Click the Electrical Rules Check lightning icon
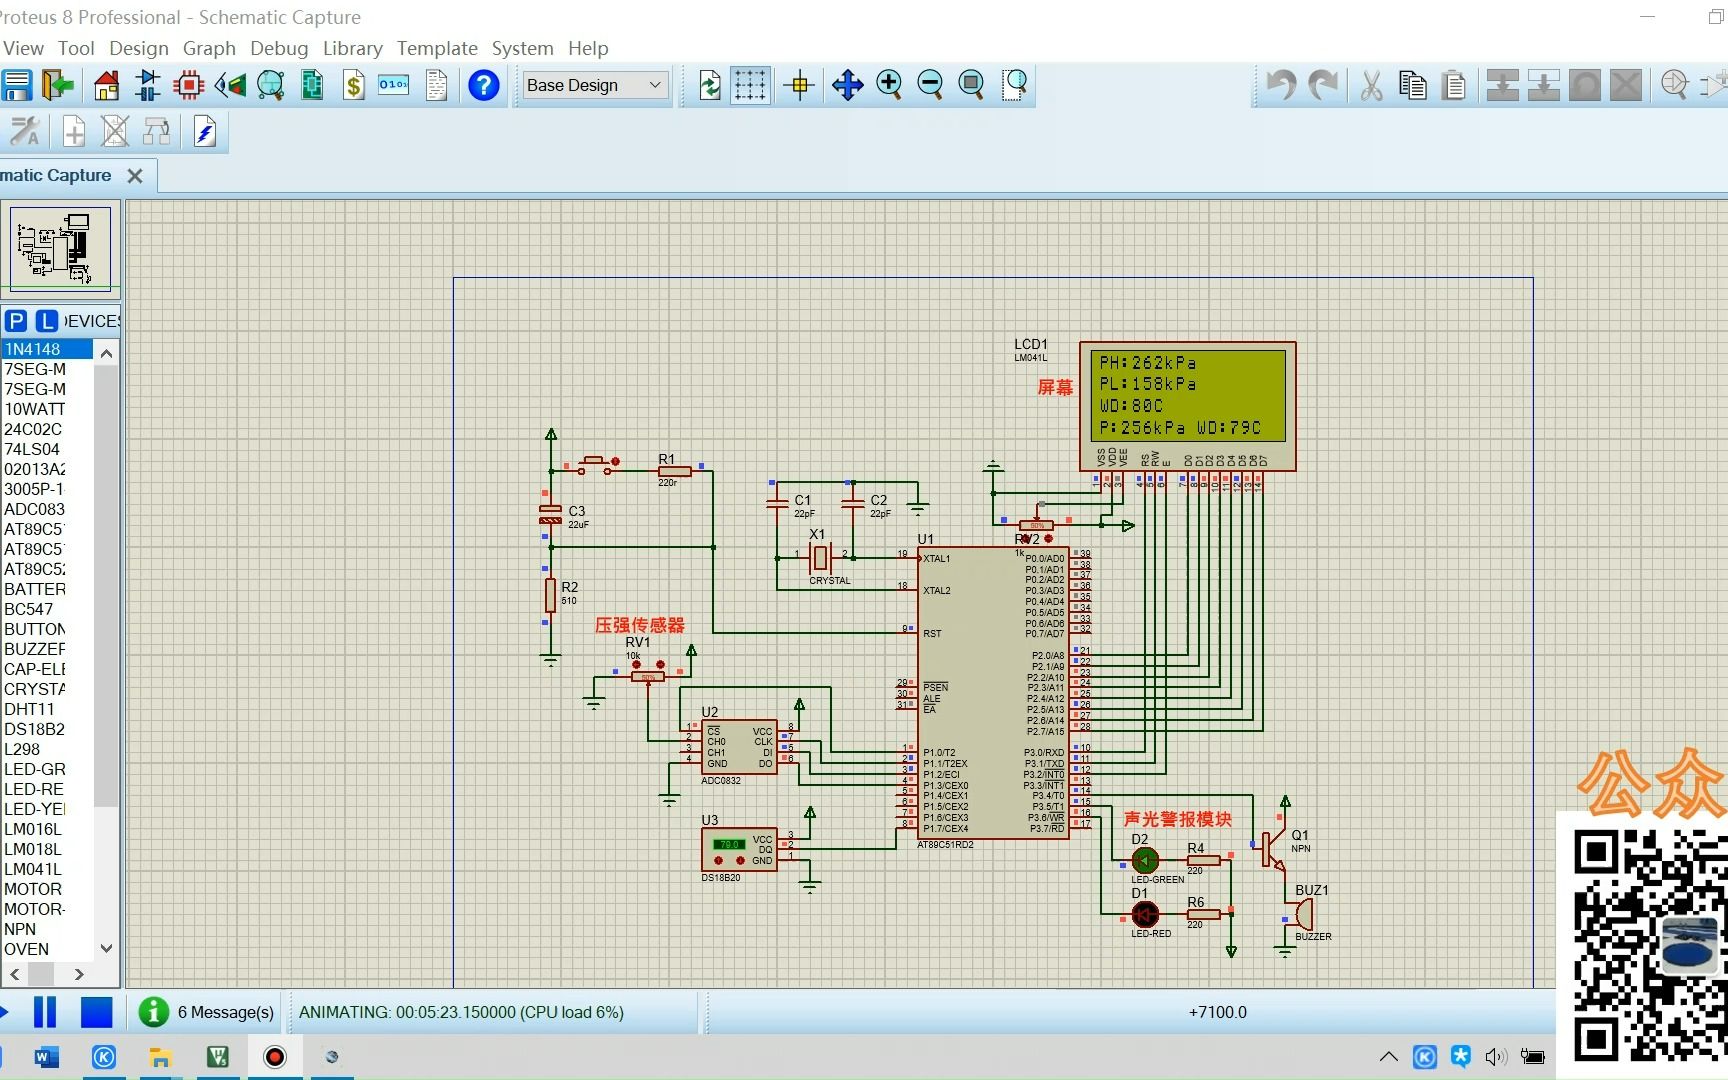1728x1080 pixels. (x=205, y=131)
